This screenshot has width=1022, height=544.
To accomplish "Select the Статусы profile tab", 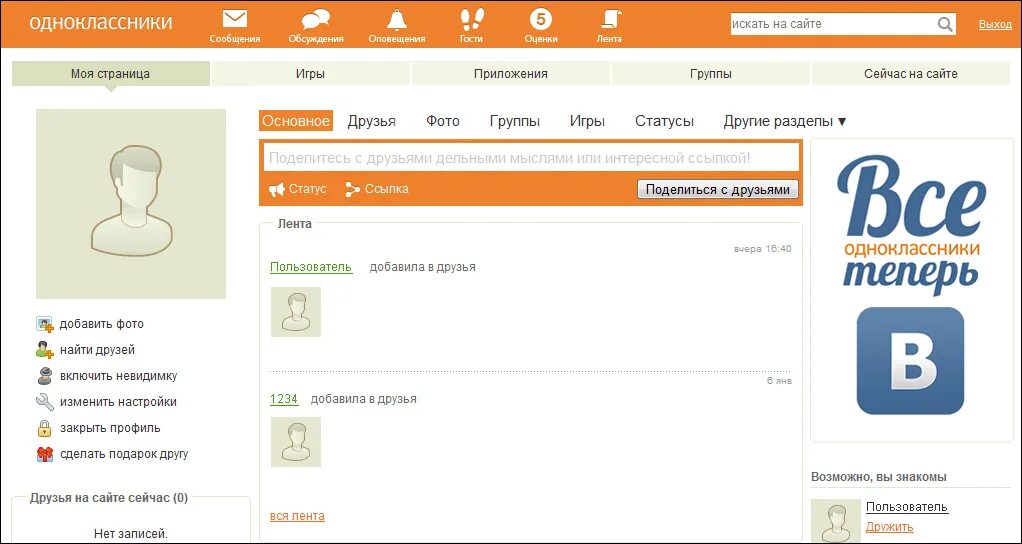I will (x=664, y=121).
